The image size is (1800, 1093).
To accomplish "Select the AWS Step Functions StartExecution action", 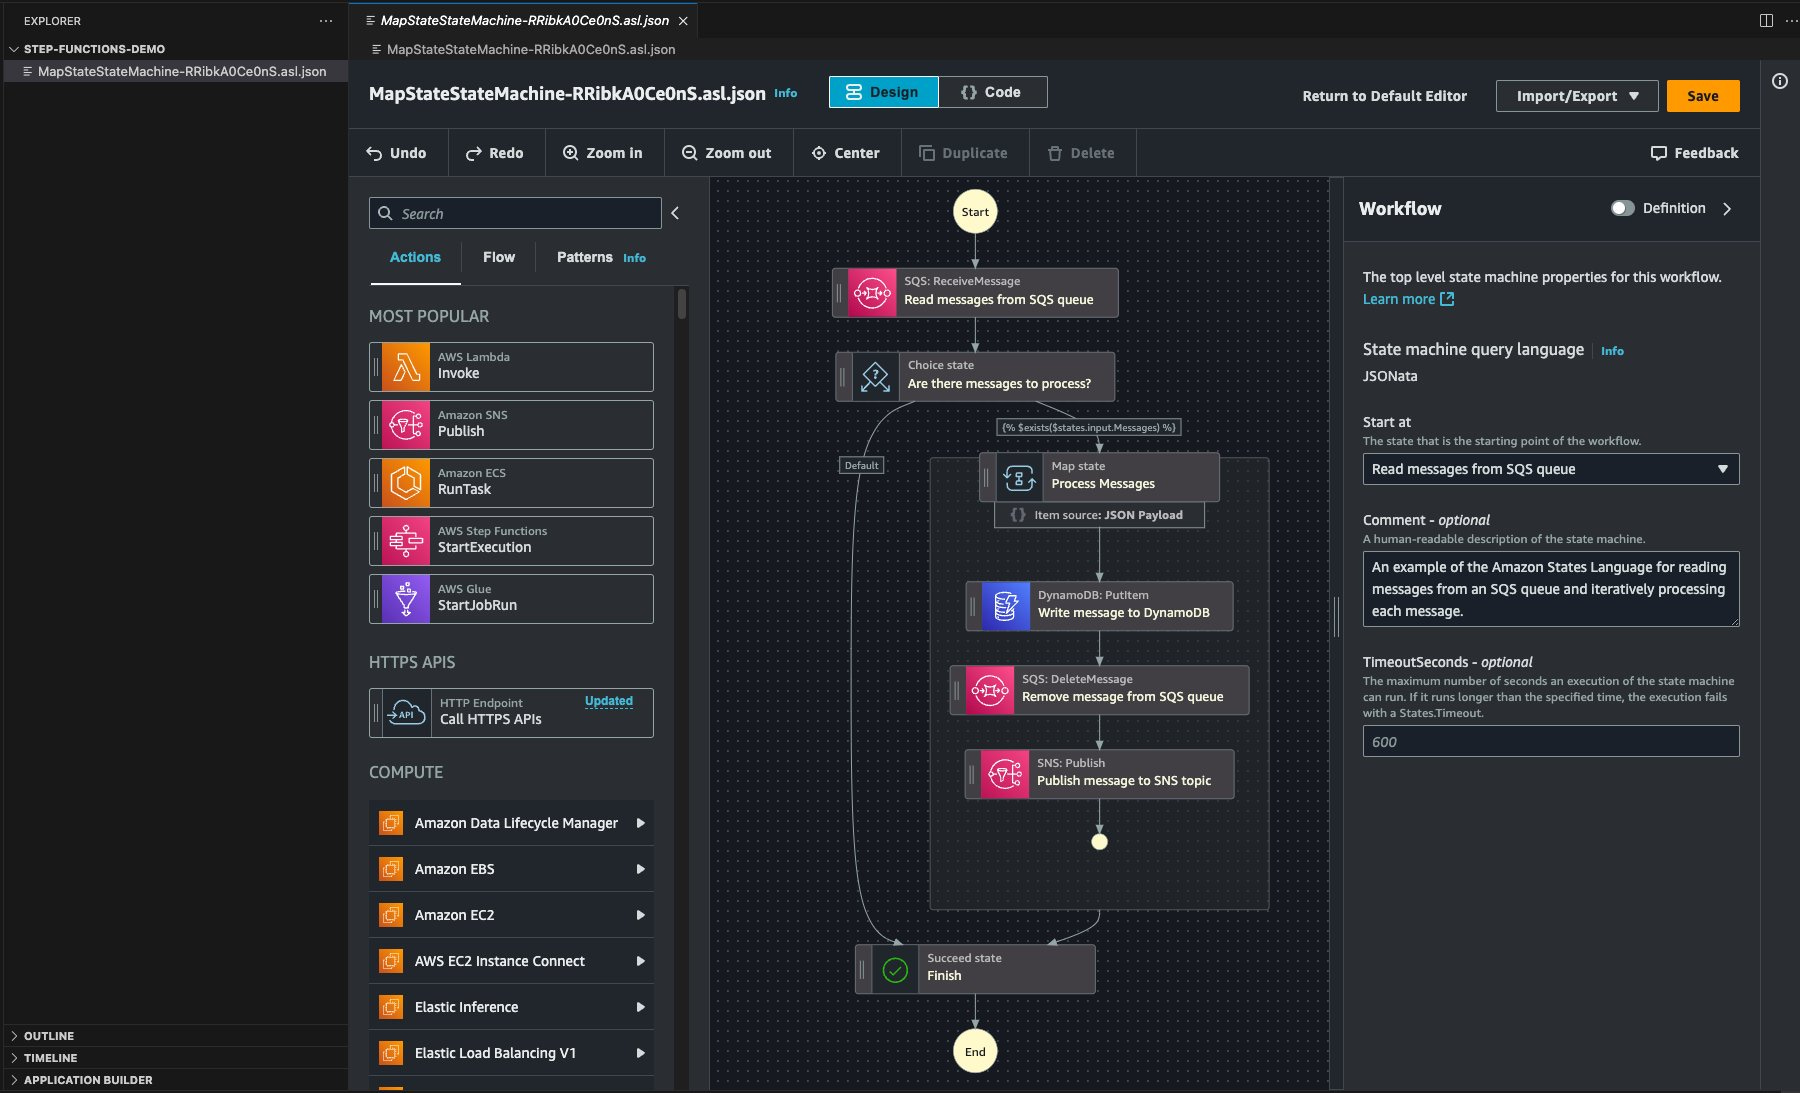I will tap(510, 540).
